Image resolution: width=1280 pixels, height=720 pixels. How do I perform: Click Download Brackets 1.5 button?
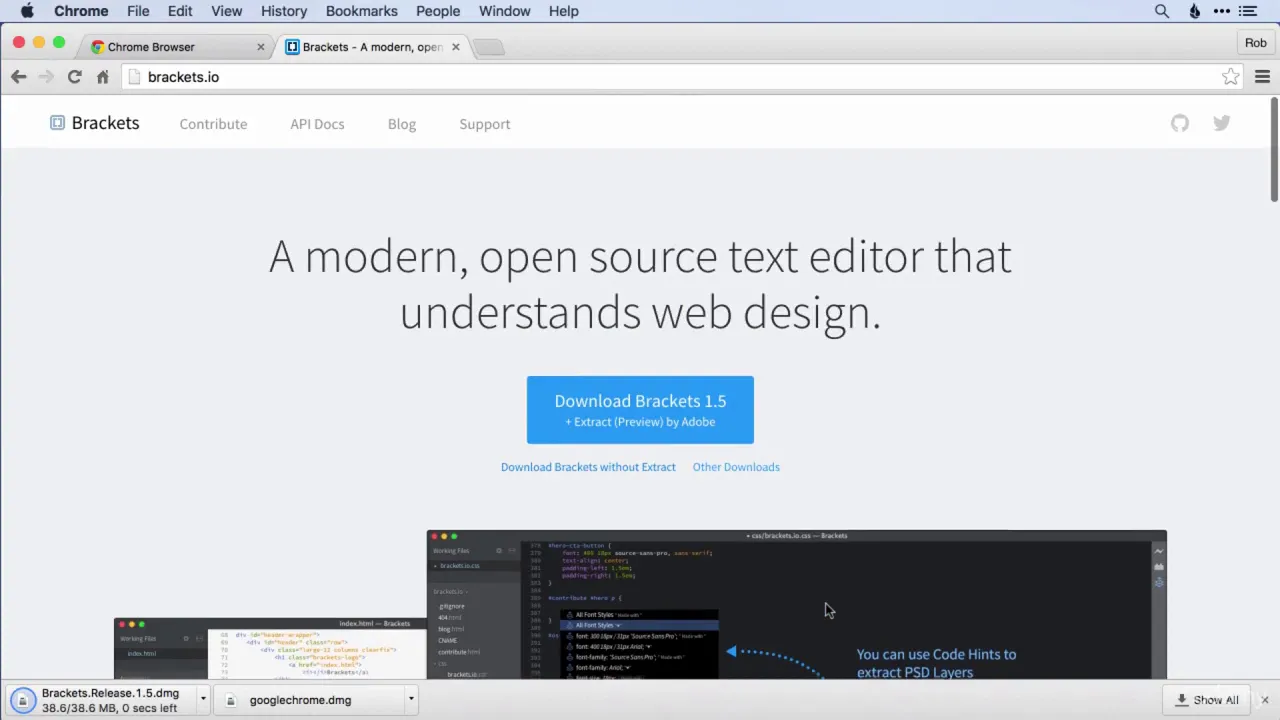click(640, 410)
